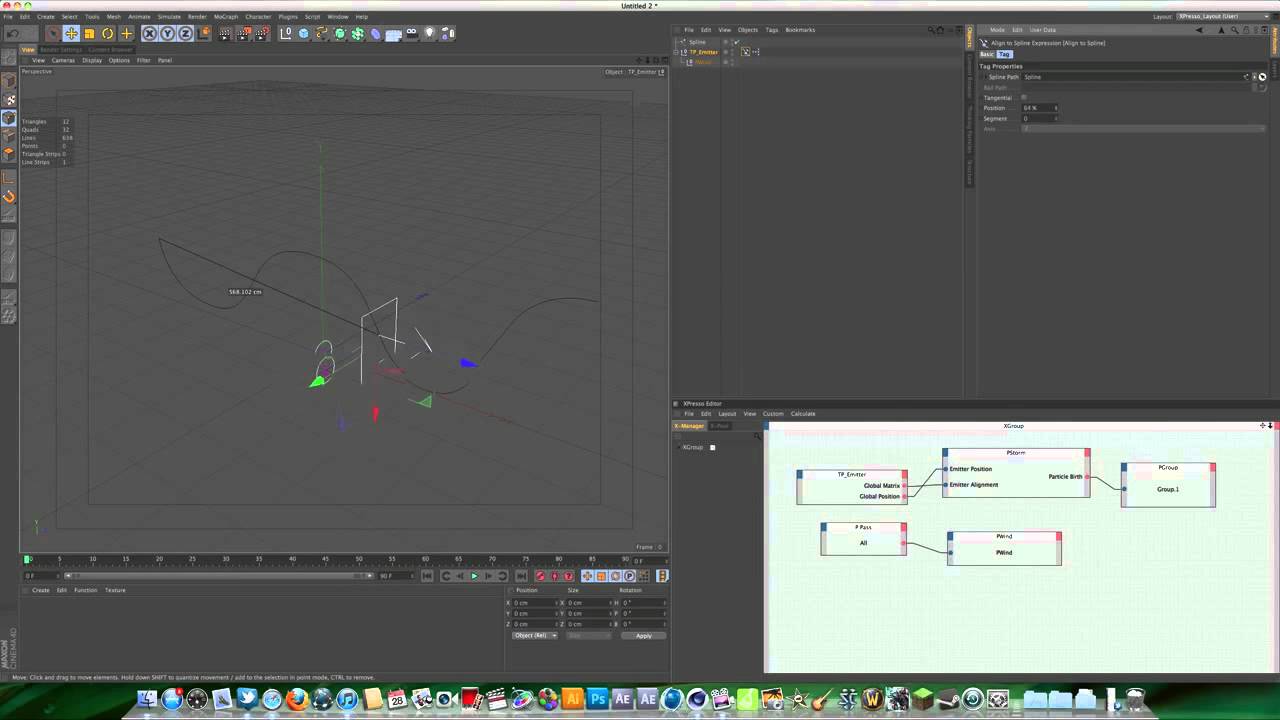Image resolution: width=1280 pixels, height=720 pixels.
Task: Open viewport Cameras menu
Action: [x=63, y=60]
